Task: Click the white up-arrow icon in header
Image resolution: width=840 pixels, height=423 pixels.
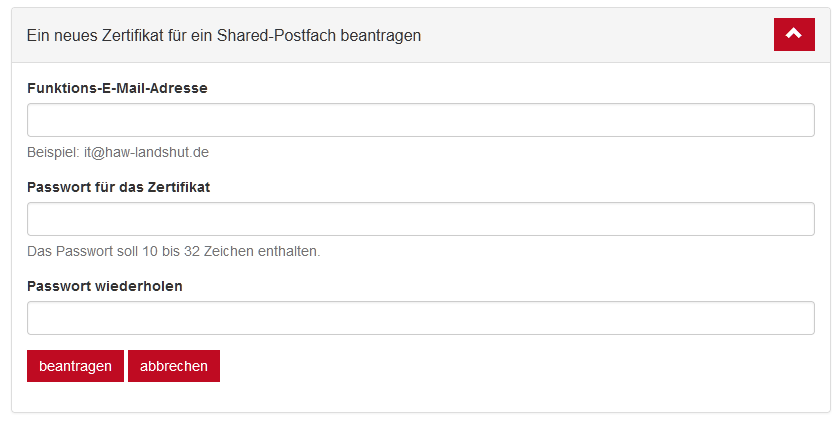Action: [794, 34]
